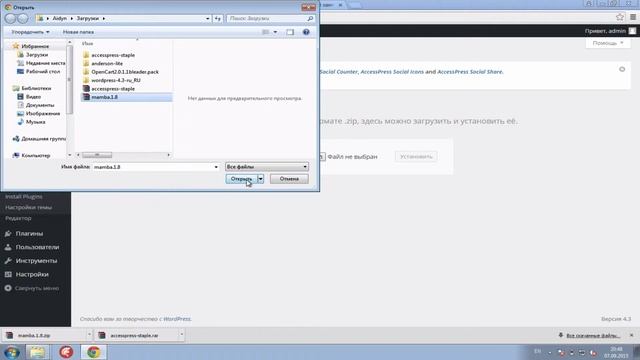The height and width of the screenshot is (360, 640).
Task: Click the Все скачанные файлы link
Action: pyautogui.click(x=593, y=336)
